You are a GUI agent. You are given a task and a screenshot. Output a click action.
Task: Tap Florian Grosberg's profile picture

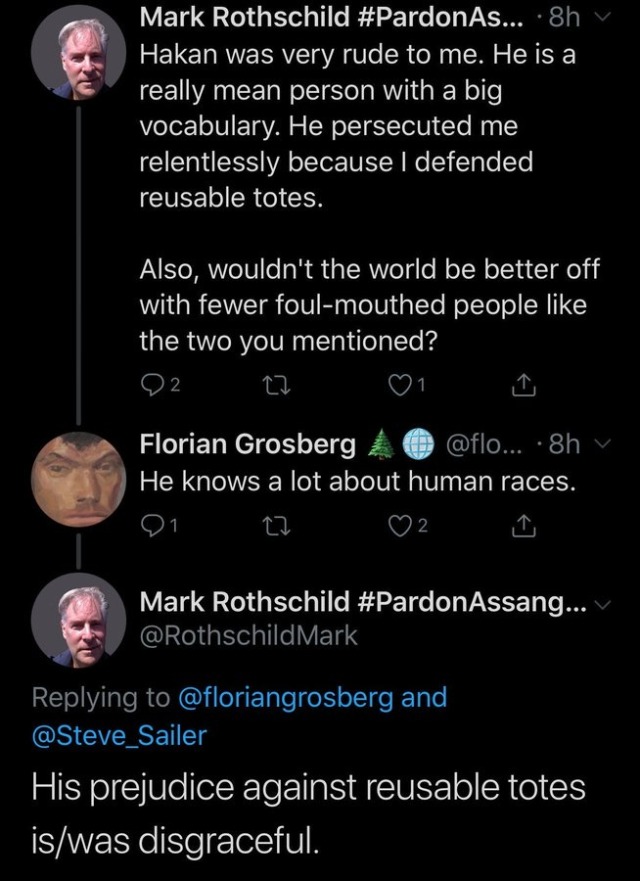tap(78, 479)
